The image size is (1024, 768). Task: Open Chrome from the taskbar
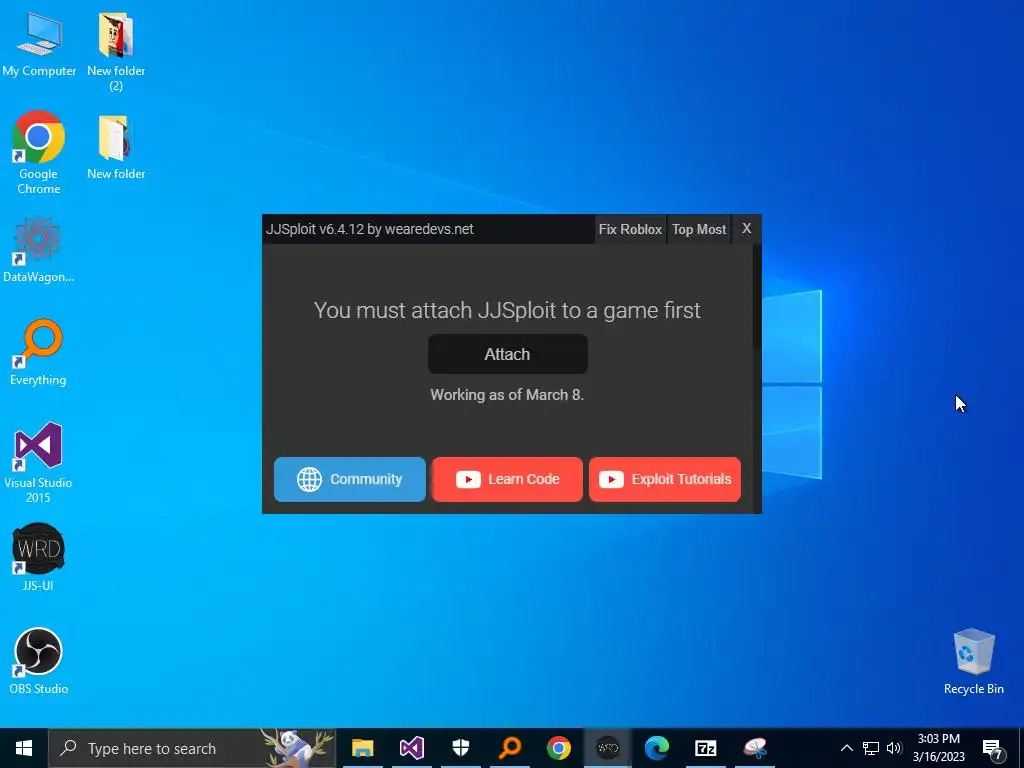tap(559, 748)
